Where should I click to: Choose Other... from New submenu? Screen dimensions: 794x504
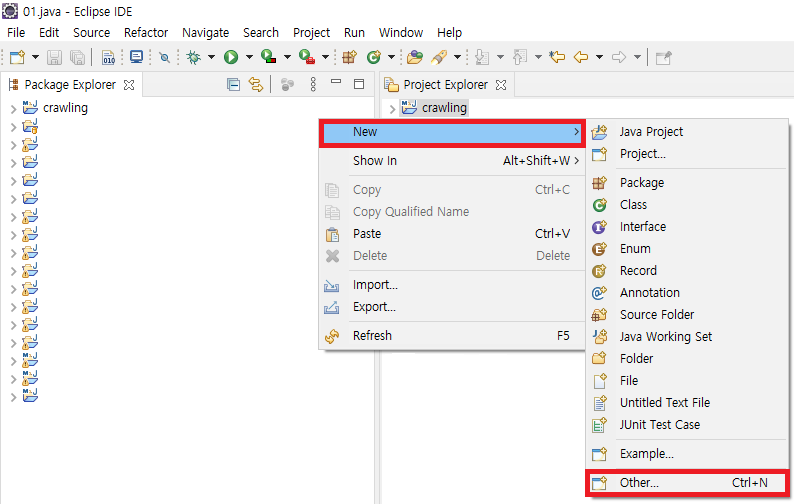tap(687, 483)
